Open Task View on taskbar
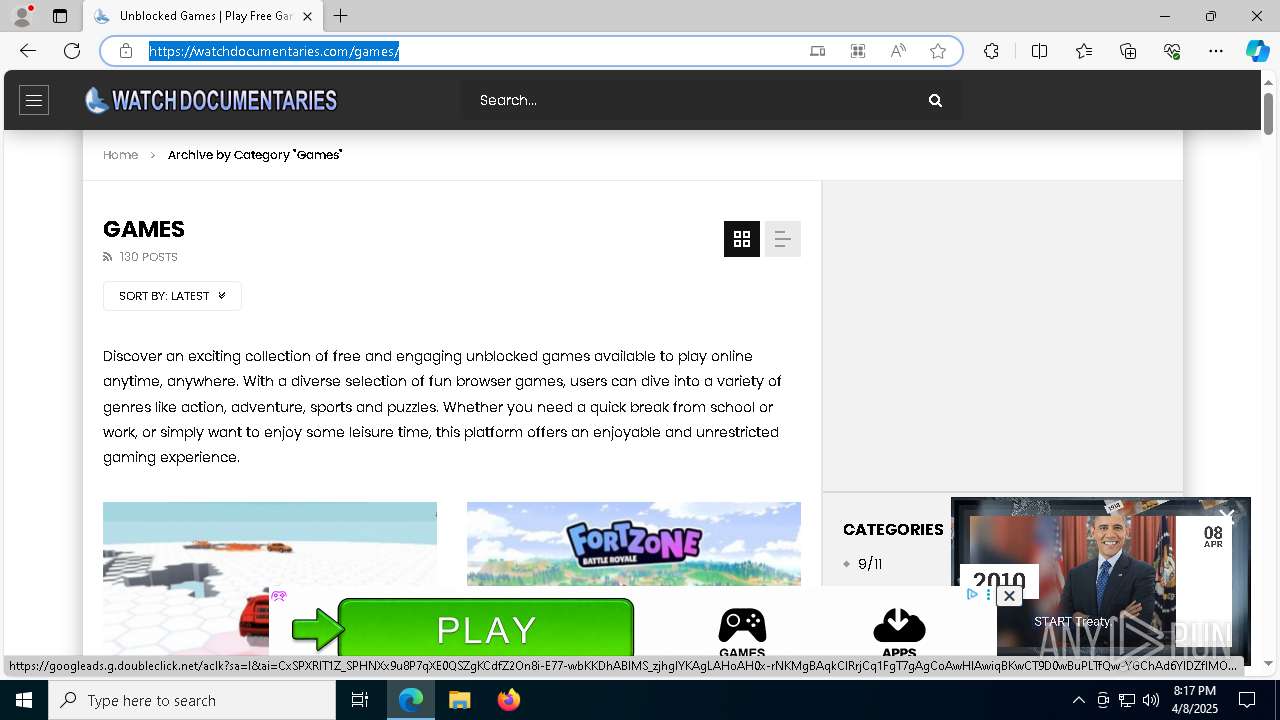Viewport: 1280px width, 720px height. tap(360, 700)
